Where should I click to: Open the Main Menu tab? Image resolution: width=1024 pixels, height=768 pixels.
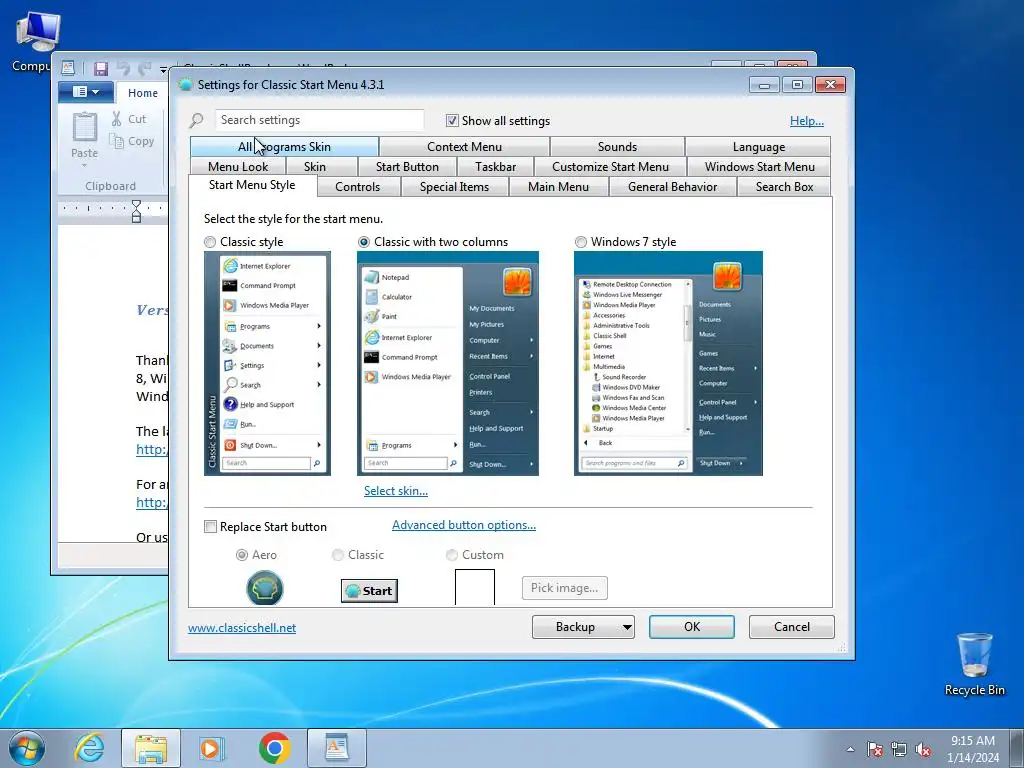pyautogui.click(x=558, y=187)
